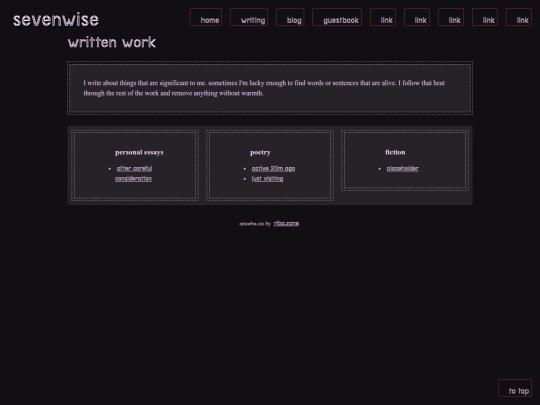
Task: Open the blog nav link
Action: [290, 17]
